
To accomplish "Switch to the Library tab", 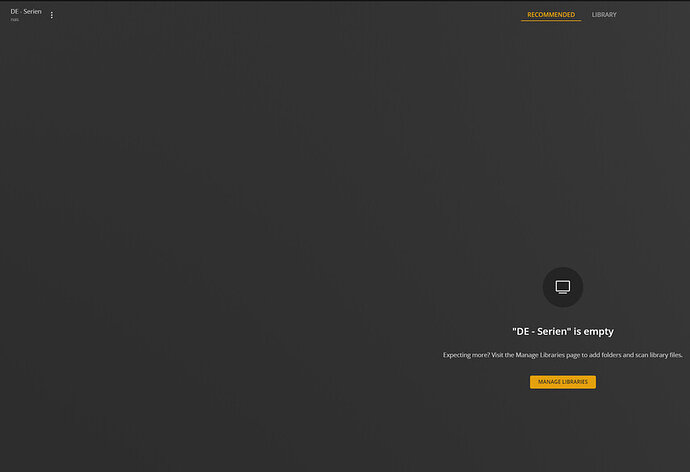I will [604, 15].
